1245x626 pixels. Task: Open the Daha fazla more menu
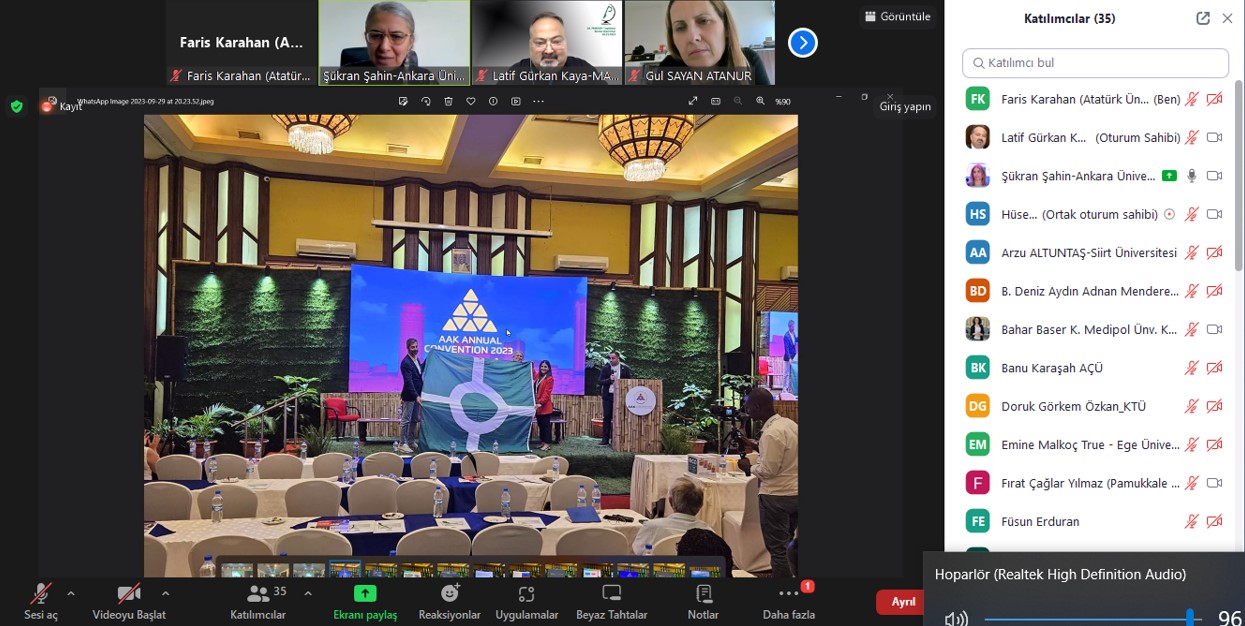[x=789, y=595]
